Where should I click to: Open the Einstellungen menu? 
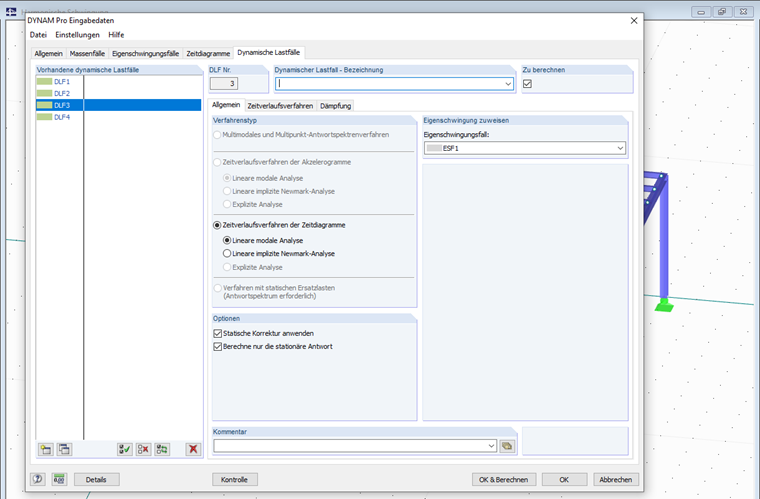pos(77,35)
